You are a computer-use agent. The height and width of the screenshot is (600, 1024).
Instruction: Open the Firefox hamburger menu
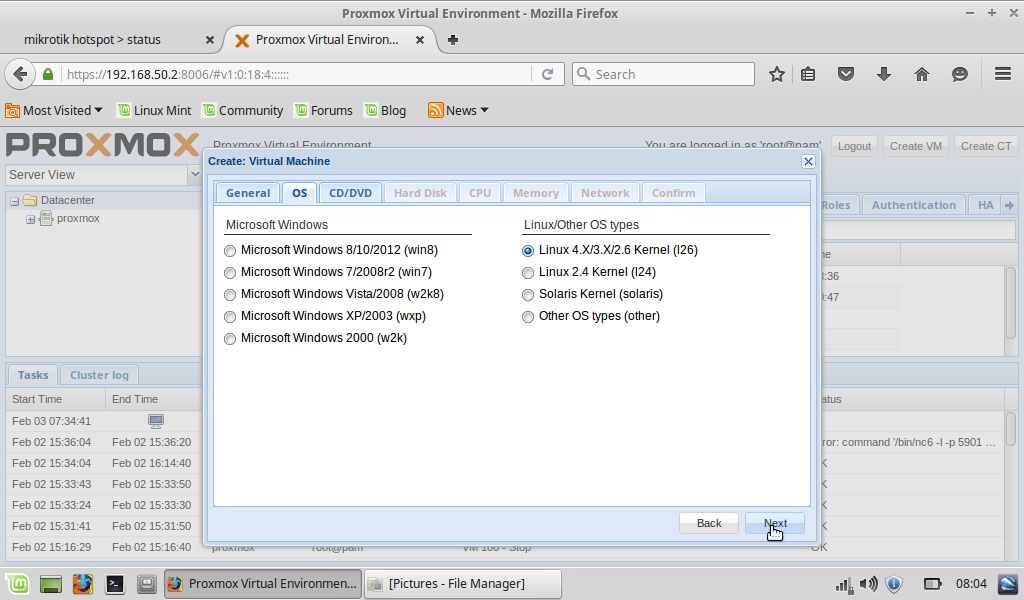pyautogui.click(x=1003, y=74)
